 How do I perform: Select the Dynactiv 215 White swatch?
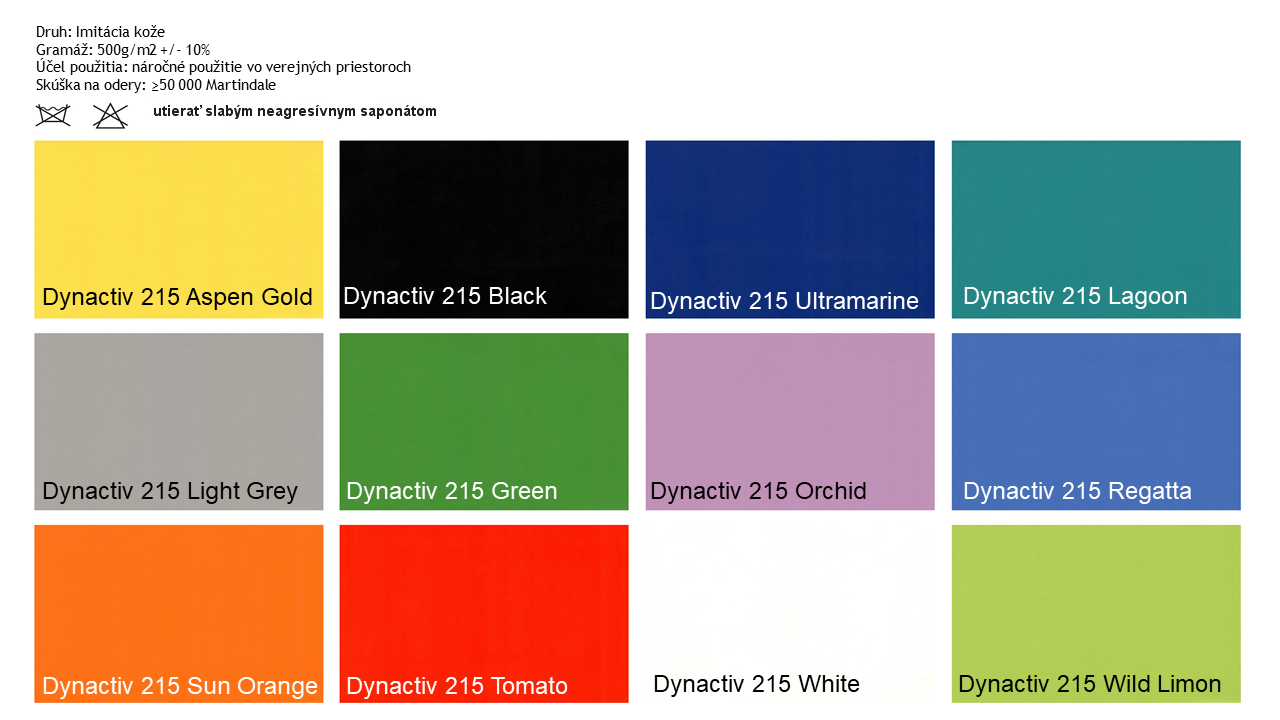pos(790,613)
